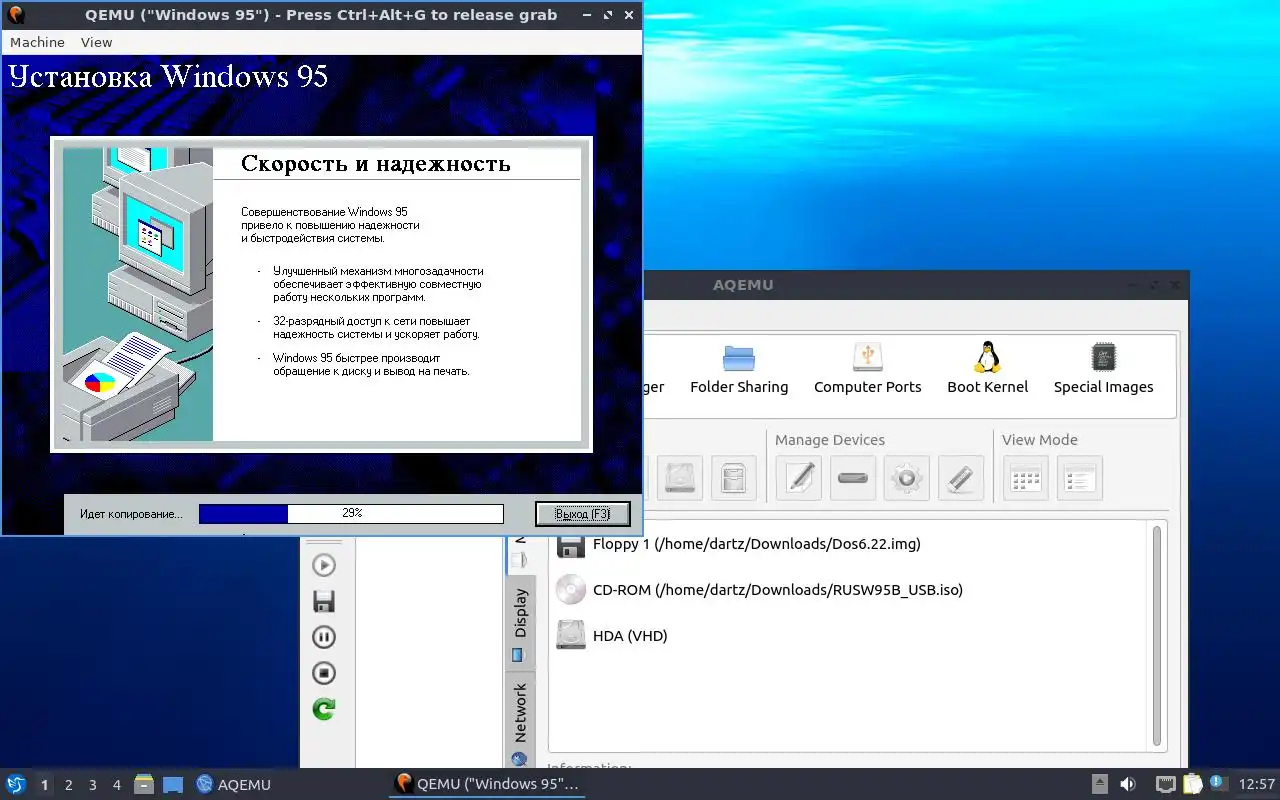
Task: Open Computer Ports settings in AQEMU
Action: click(x=867, y=368)
